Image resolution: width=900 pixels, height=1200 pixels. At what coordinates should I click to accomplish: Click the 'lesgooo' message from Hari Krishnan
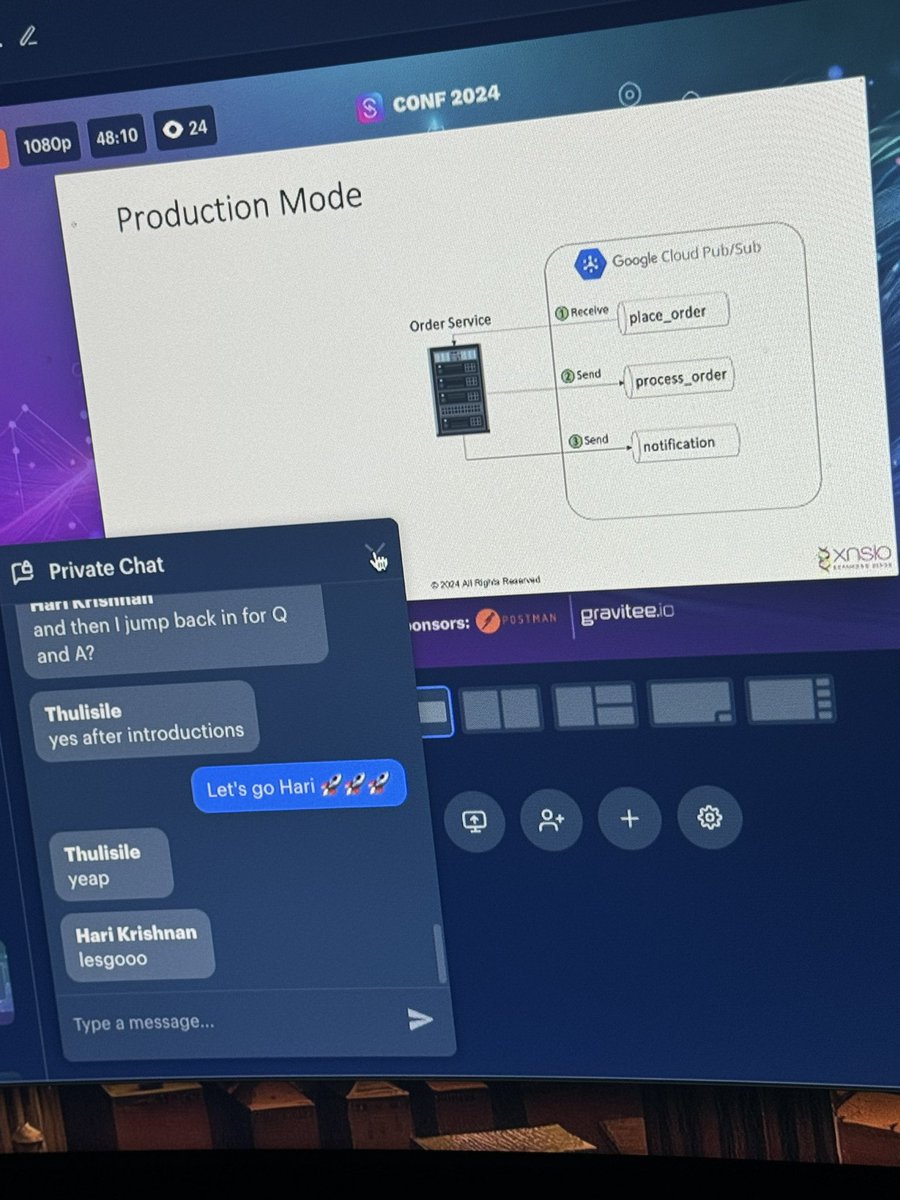(136, 945)
